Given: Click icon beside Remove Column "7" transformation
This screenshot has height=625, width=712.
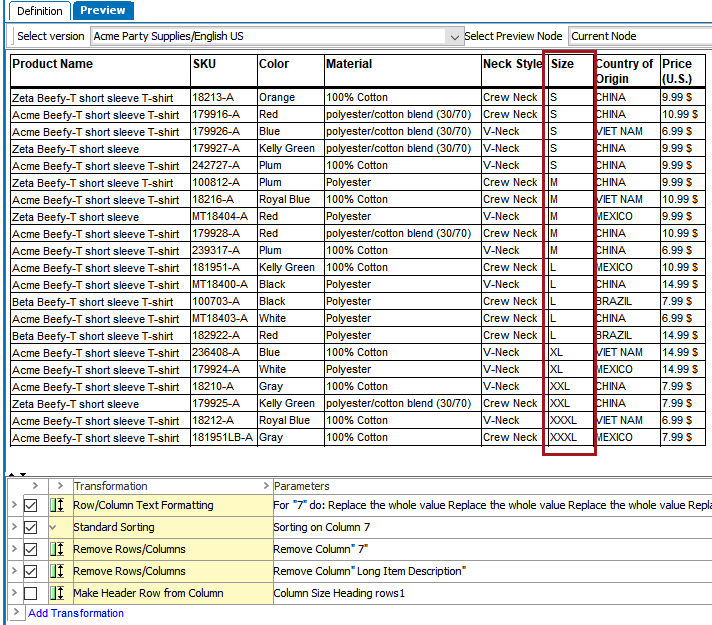Looking at the screenshot, I should 56,549.
